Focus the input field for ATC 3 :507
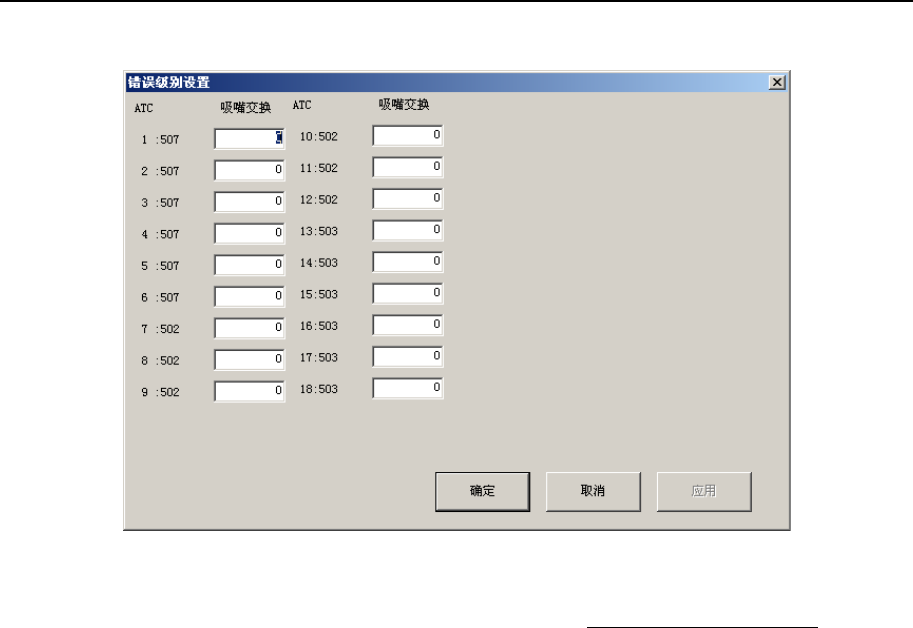Image resolution: width=913 pixels, height=628 pixels. point(249,202)
